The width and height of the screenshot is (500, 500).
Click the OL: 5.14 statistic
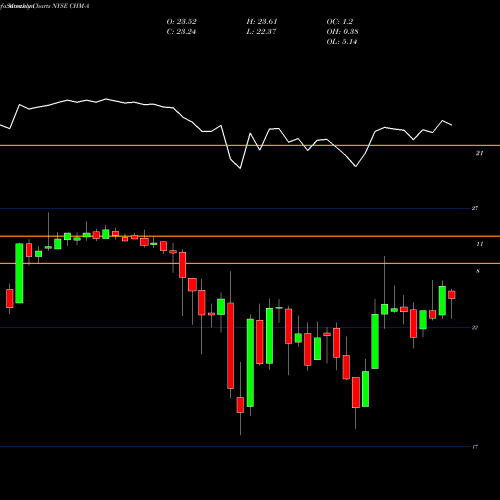pos(342,42)
